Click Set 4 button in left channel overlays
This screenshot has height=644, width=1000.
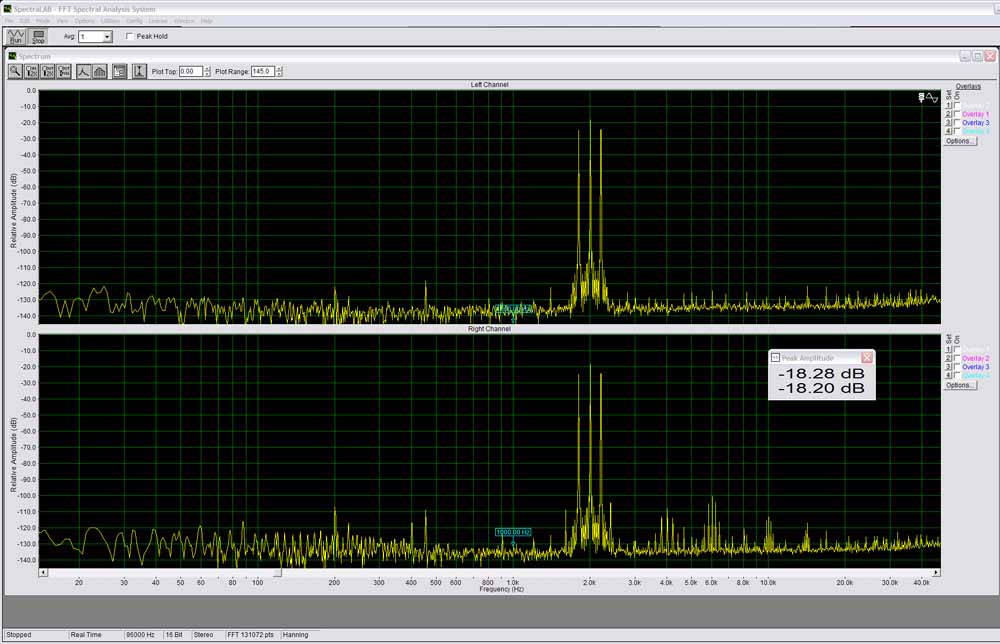coord(948,131)
